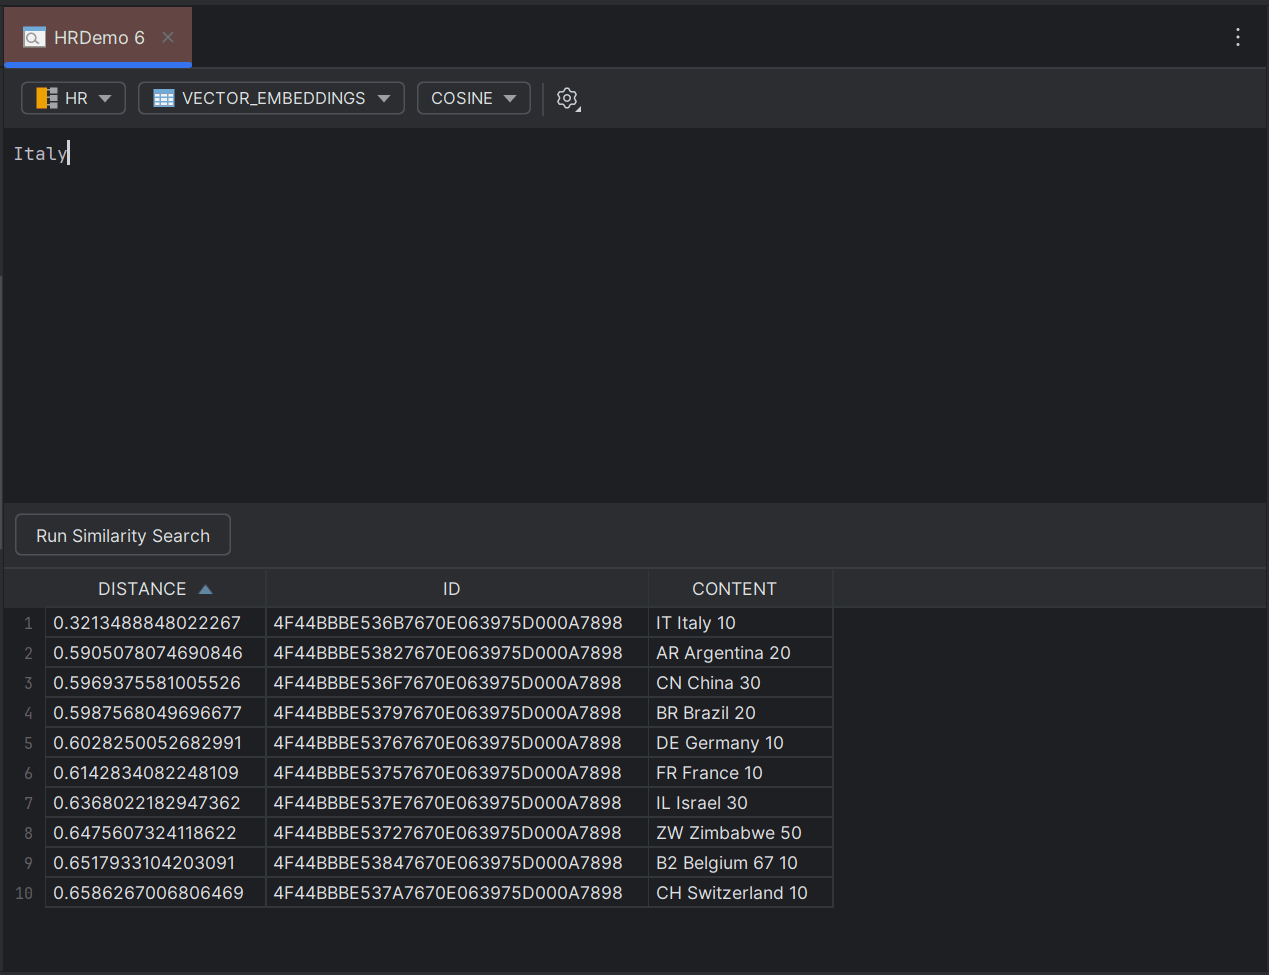Select ID cell 4F44BBBE53727670E063975D000A7898
Screen dimensions: 1269x975
pyautogui.click(x=457, y=833)
